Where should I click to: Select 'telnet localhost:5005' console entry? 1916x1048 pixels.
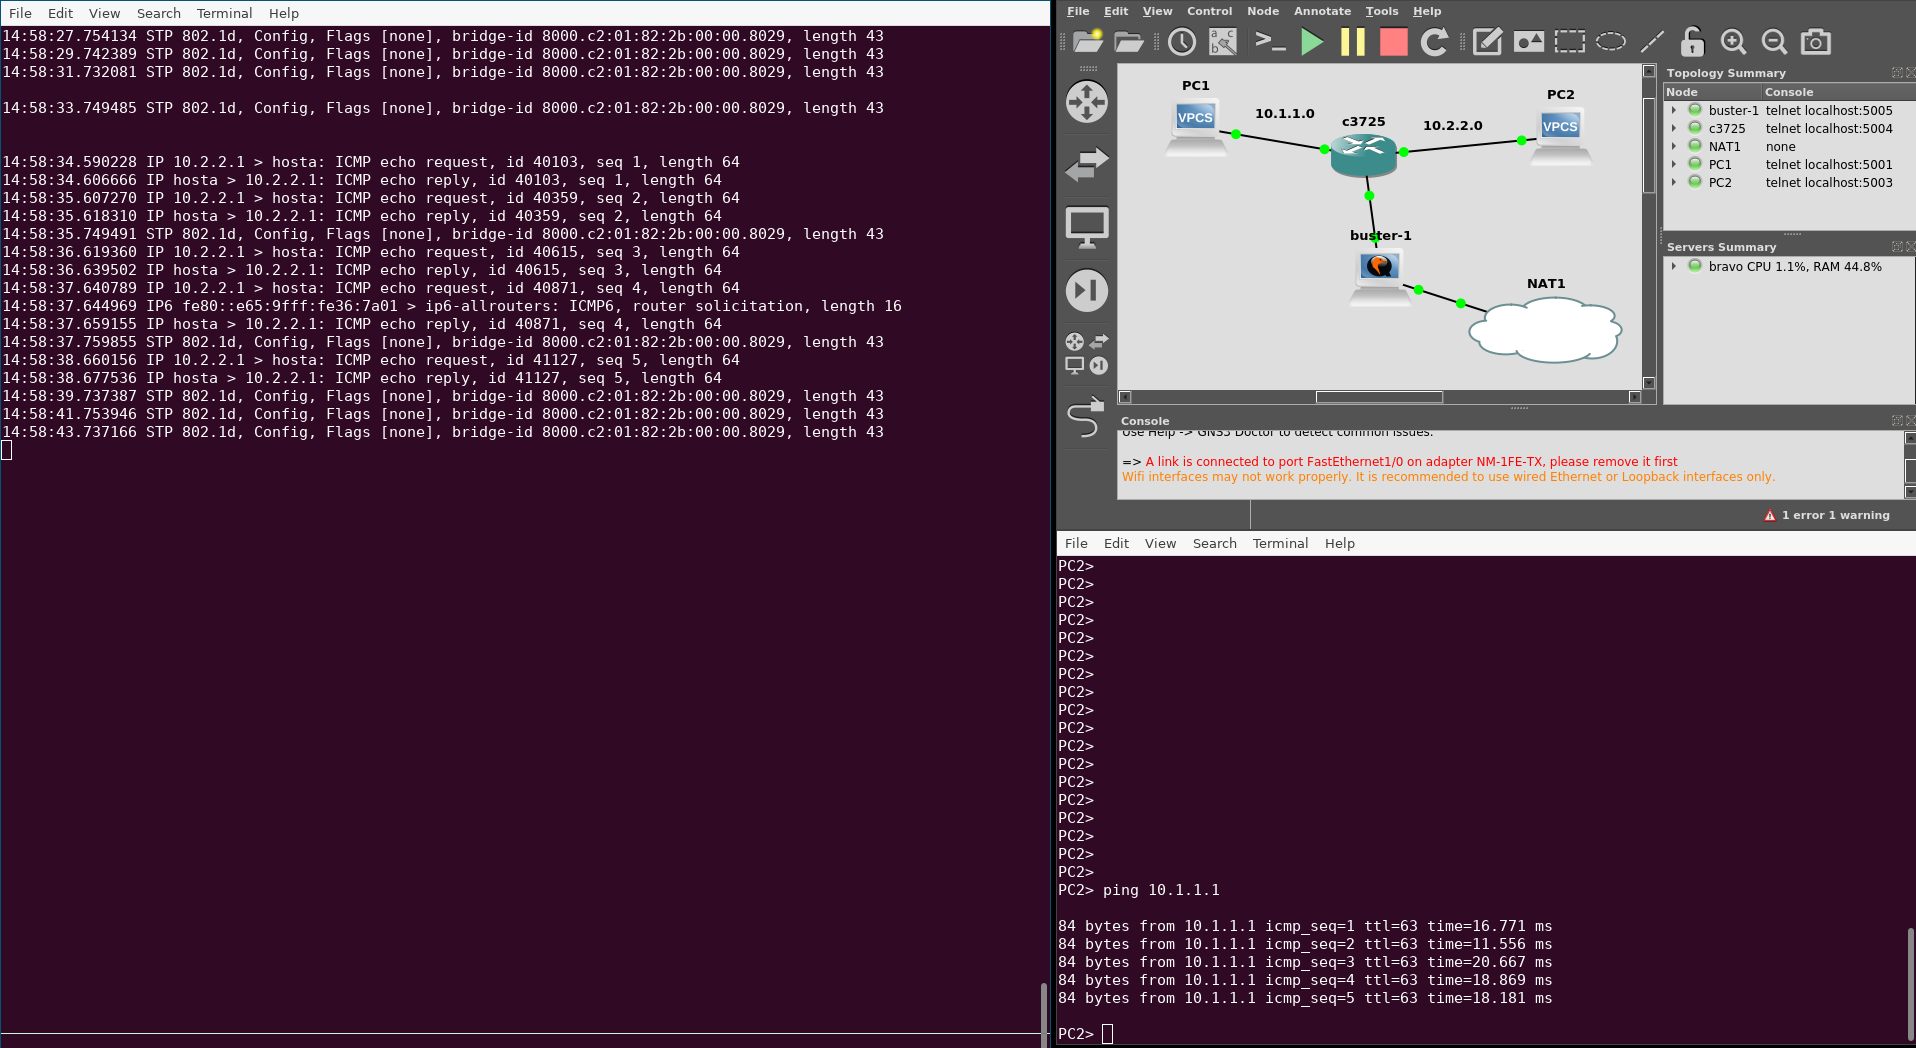tap(1829, 111)
